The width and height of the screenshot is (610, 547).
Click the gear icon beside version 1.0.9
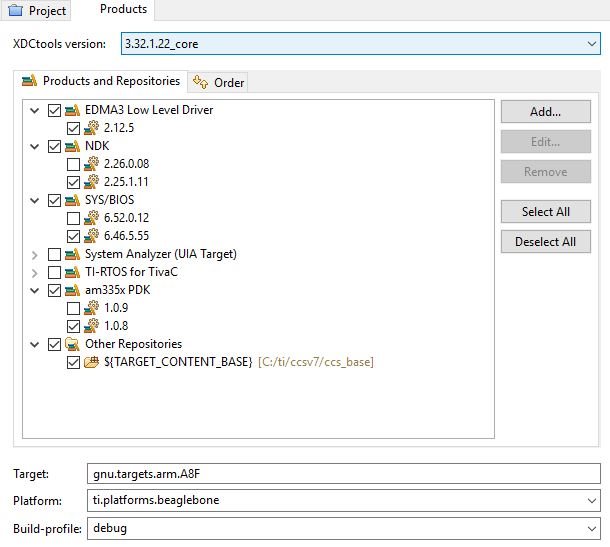click(x=91, y=308)
